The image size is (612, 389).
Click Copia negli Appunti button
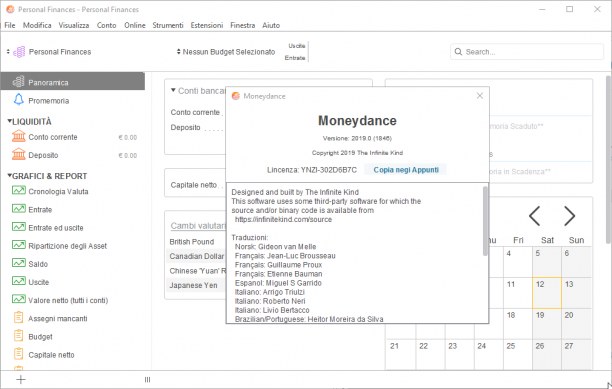406,170
